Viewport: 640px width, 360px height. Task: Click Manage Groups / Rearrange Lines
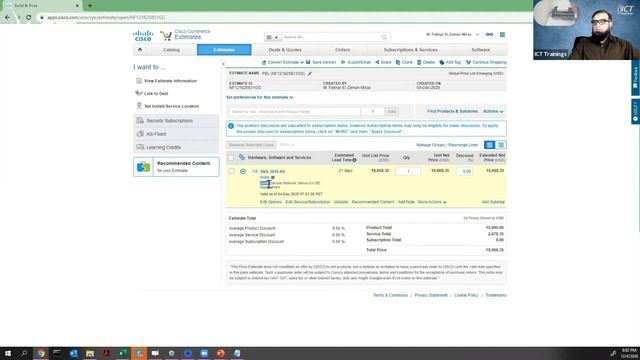tap(447, 145)
